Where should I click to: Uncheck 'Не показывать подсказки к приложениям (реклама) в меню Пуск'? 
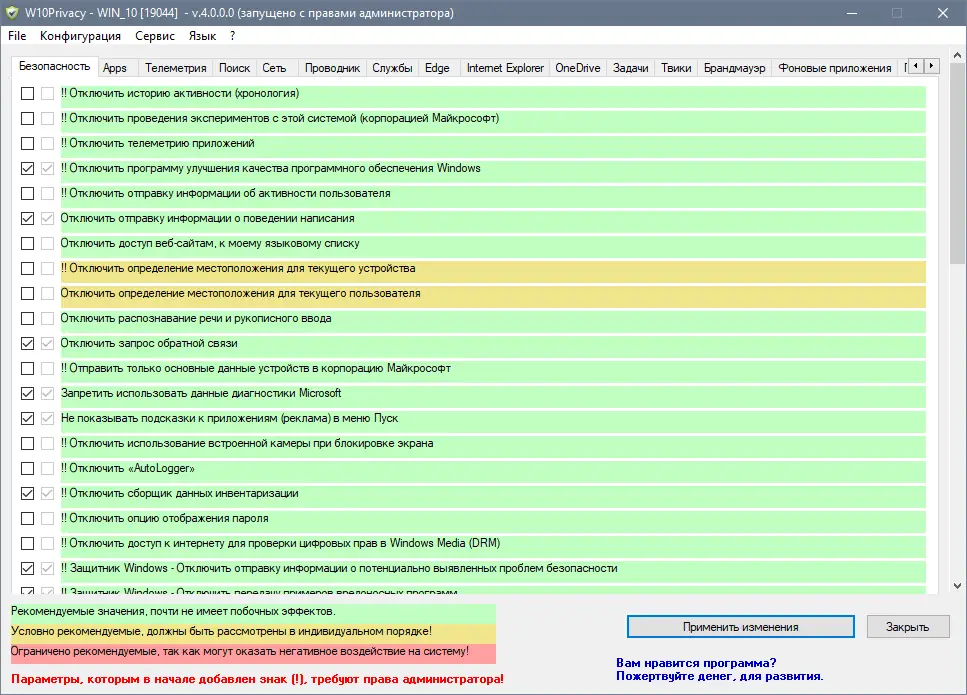[27, 418]
